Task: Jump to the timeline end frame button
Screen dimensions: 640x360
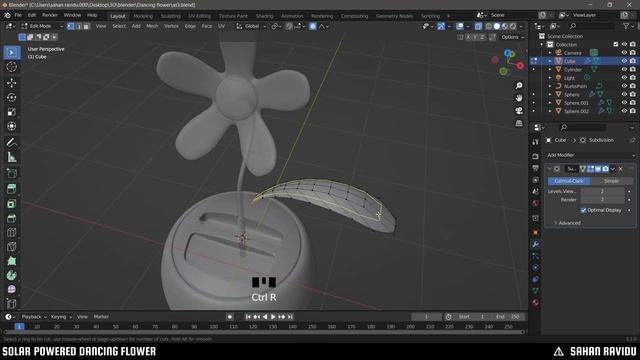Action: (x=290, y=317)
